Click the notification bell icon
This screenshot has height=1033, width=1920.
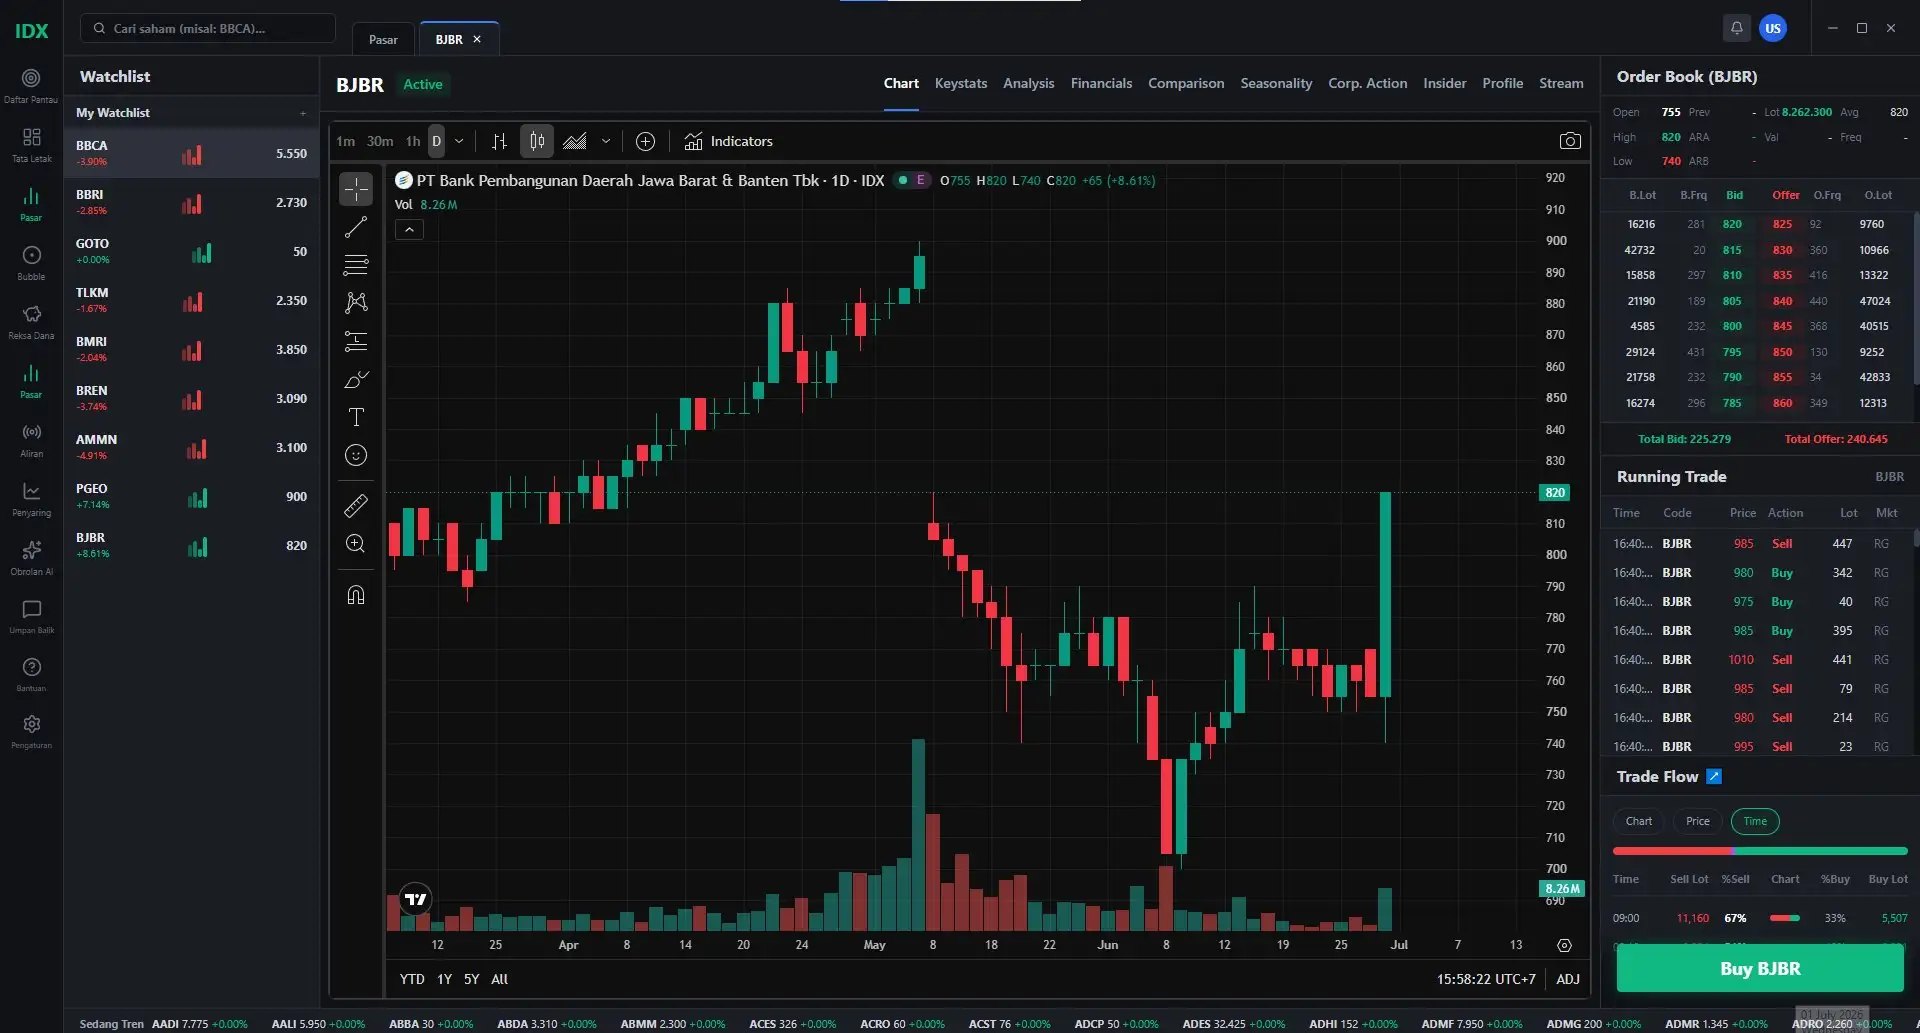coord(1737,28)
